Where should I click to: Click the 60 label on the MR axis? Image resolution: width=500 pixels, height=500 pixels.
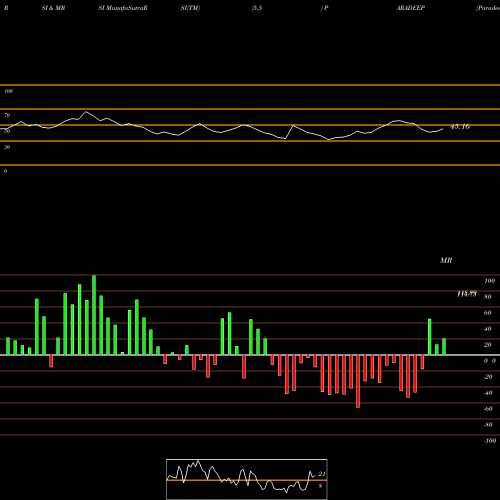coord(488,313)
